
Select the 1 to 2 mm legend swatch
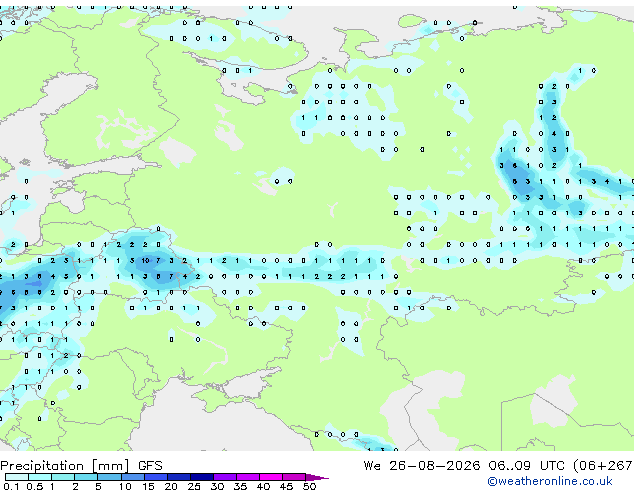point(63,477)
